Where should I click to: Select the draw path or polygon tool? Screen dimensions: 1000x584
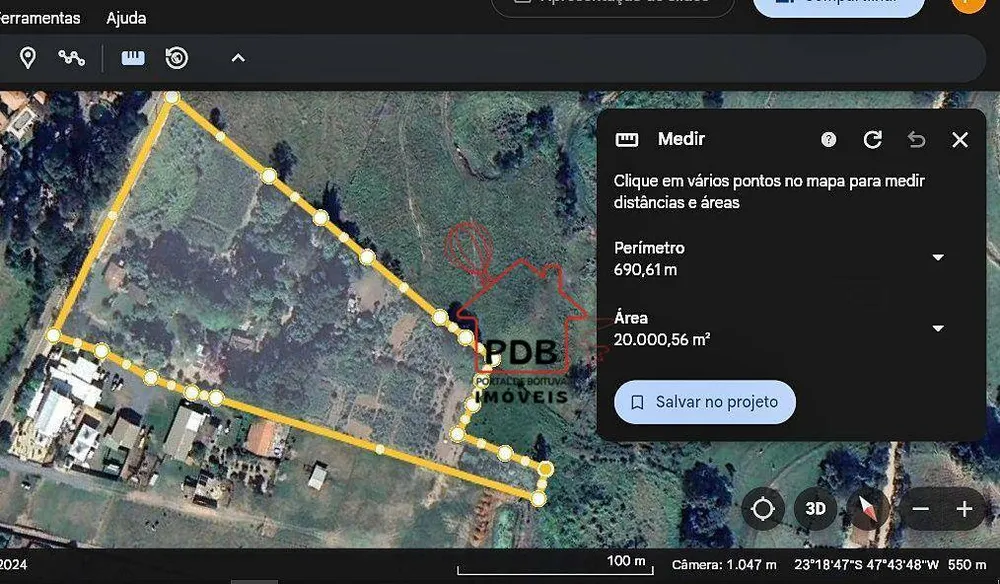pyautogui.click(x=71, y=58)
